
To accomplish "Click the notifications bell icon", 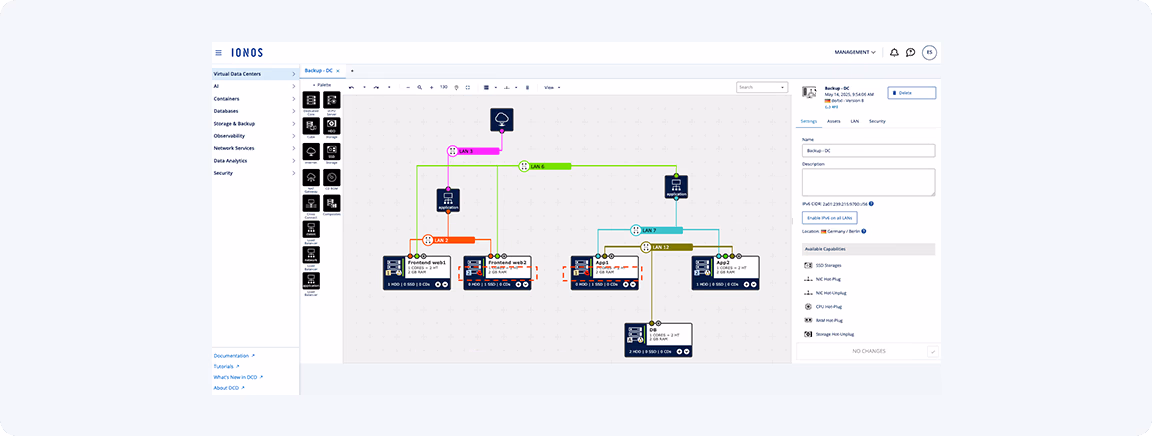I will [x=894, y=52].
